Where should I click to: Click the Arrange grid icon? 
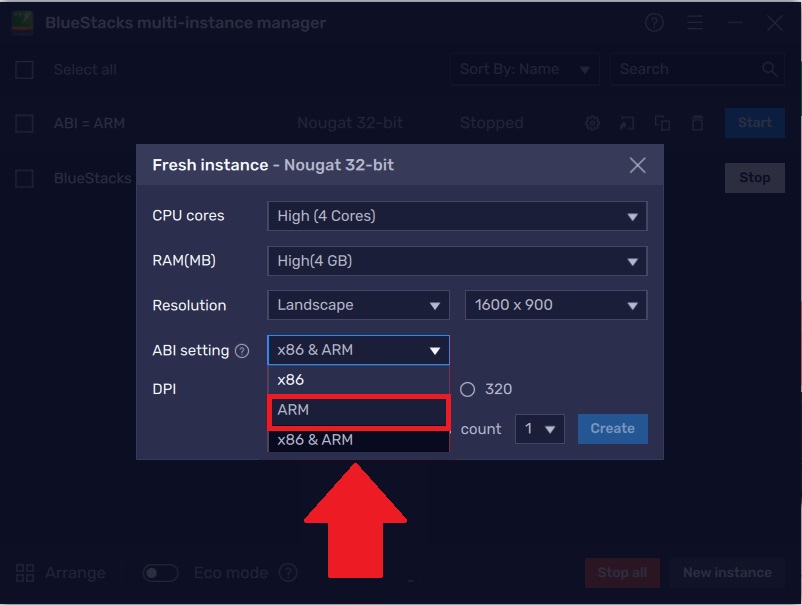(x=25, y=573)
